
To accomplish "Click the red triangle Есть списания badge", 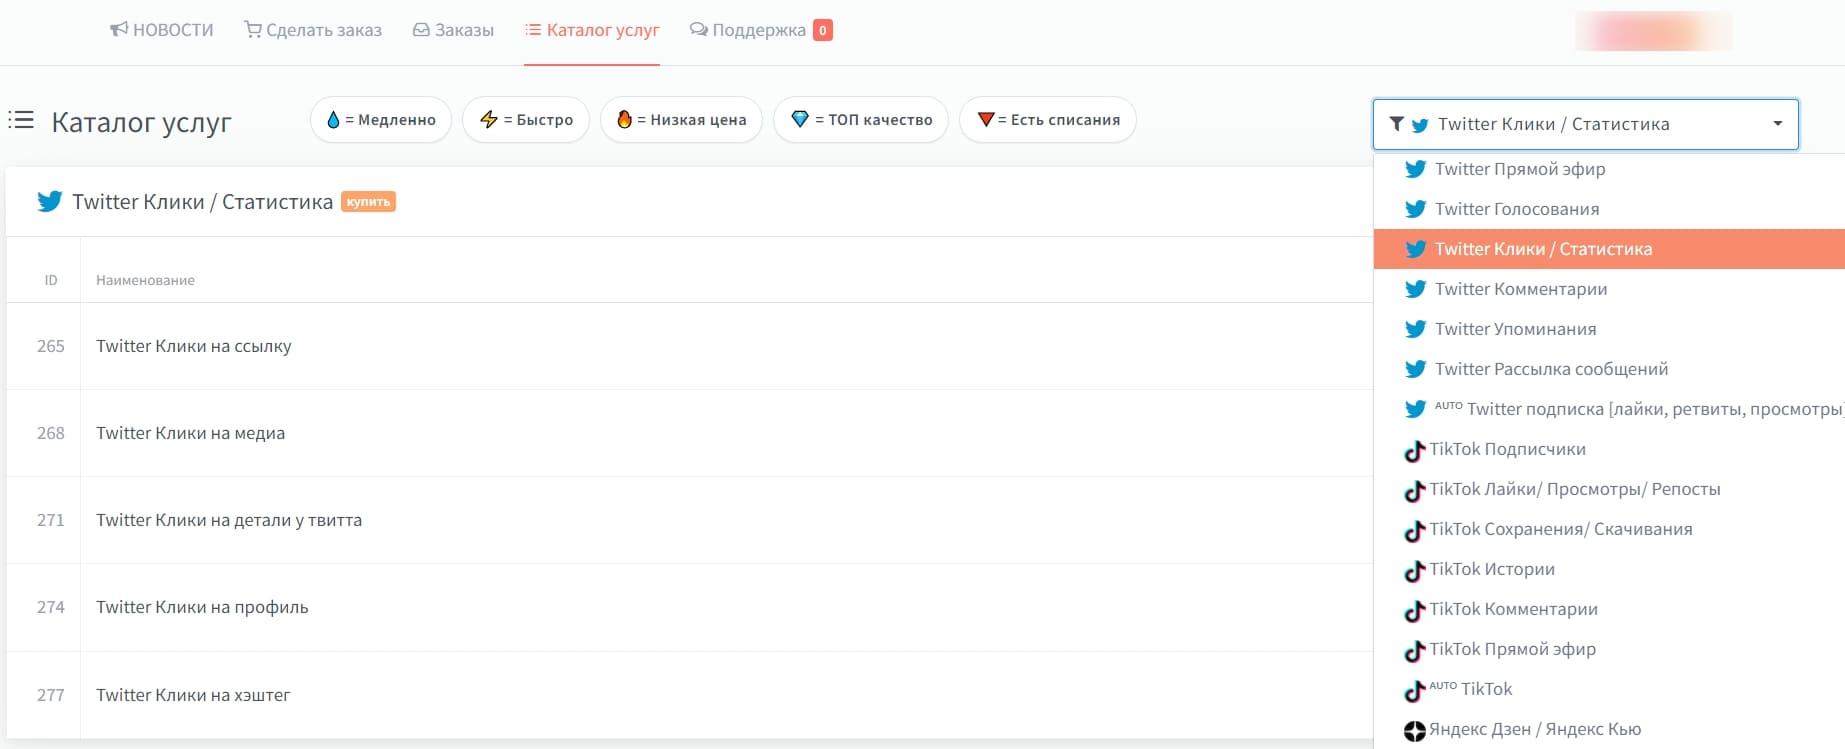I will [x=1048, y=120].
